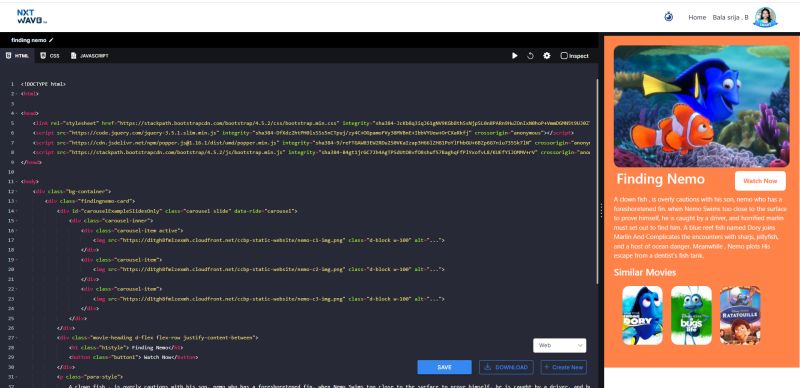Click the Finding Nemo heading in preview
This screenshot has width=800, height=388.
[x=660, y=179]
